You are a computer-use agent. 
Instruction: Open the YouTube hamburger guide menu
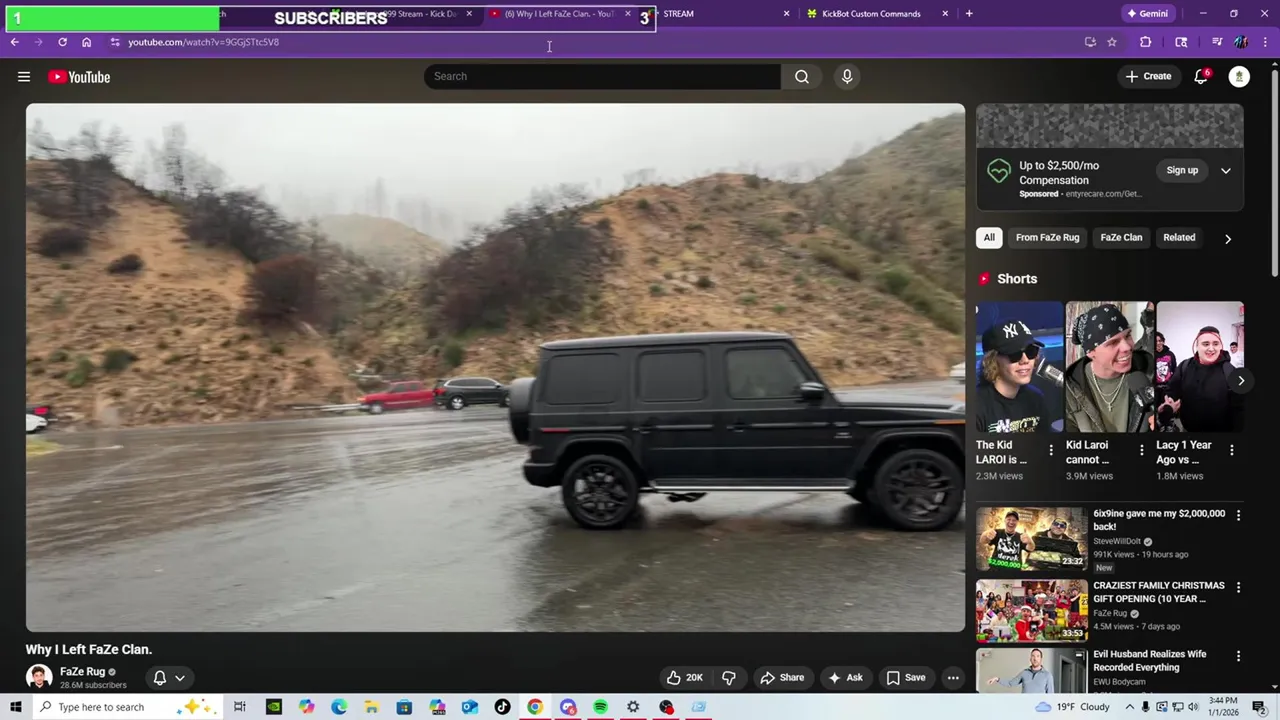pos(24,77)
